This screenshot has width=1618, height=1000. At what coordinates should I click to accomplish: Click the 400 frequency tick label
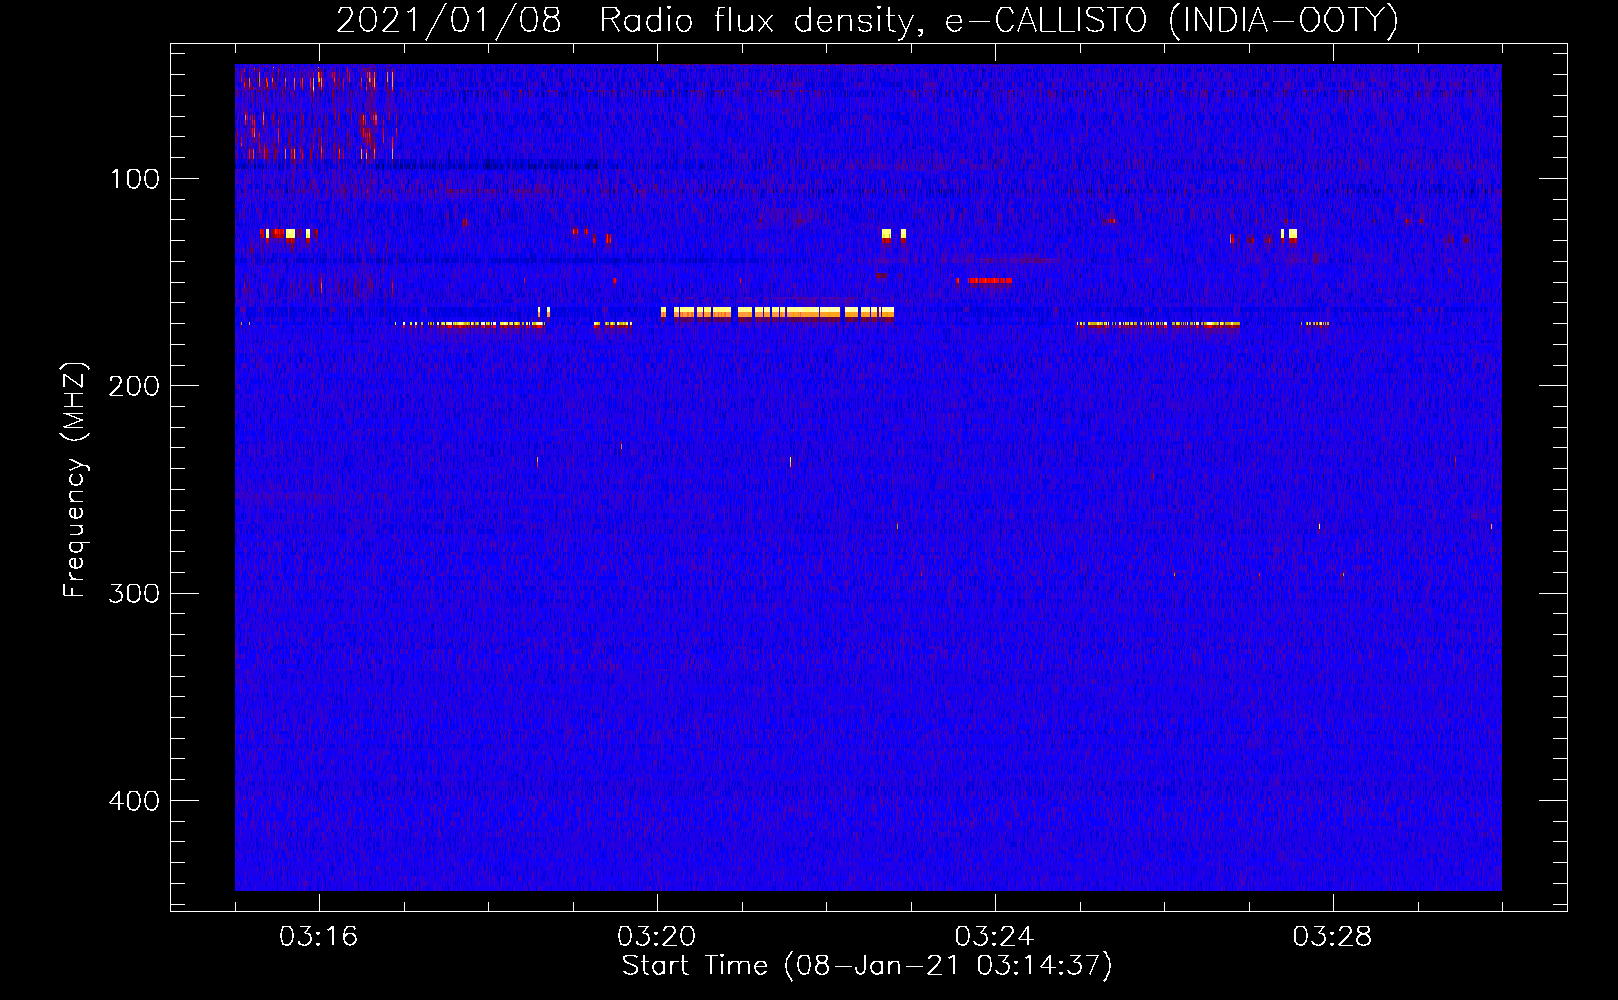coord(134,801)
